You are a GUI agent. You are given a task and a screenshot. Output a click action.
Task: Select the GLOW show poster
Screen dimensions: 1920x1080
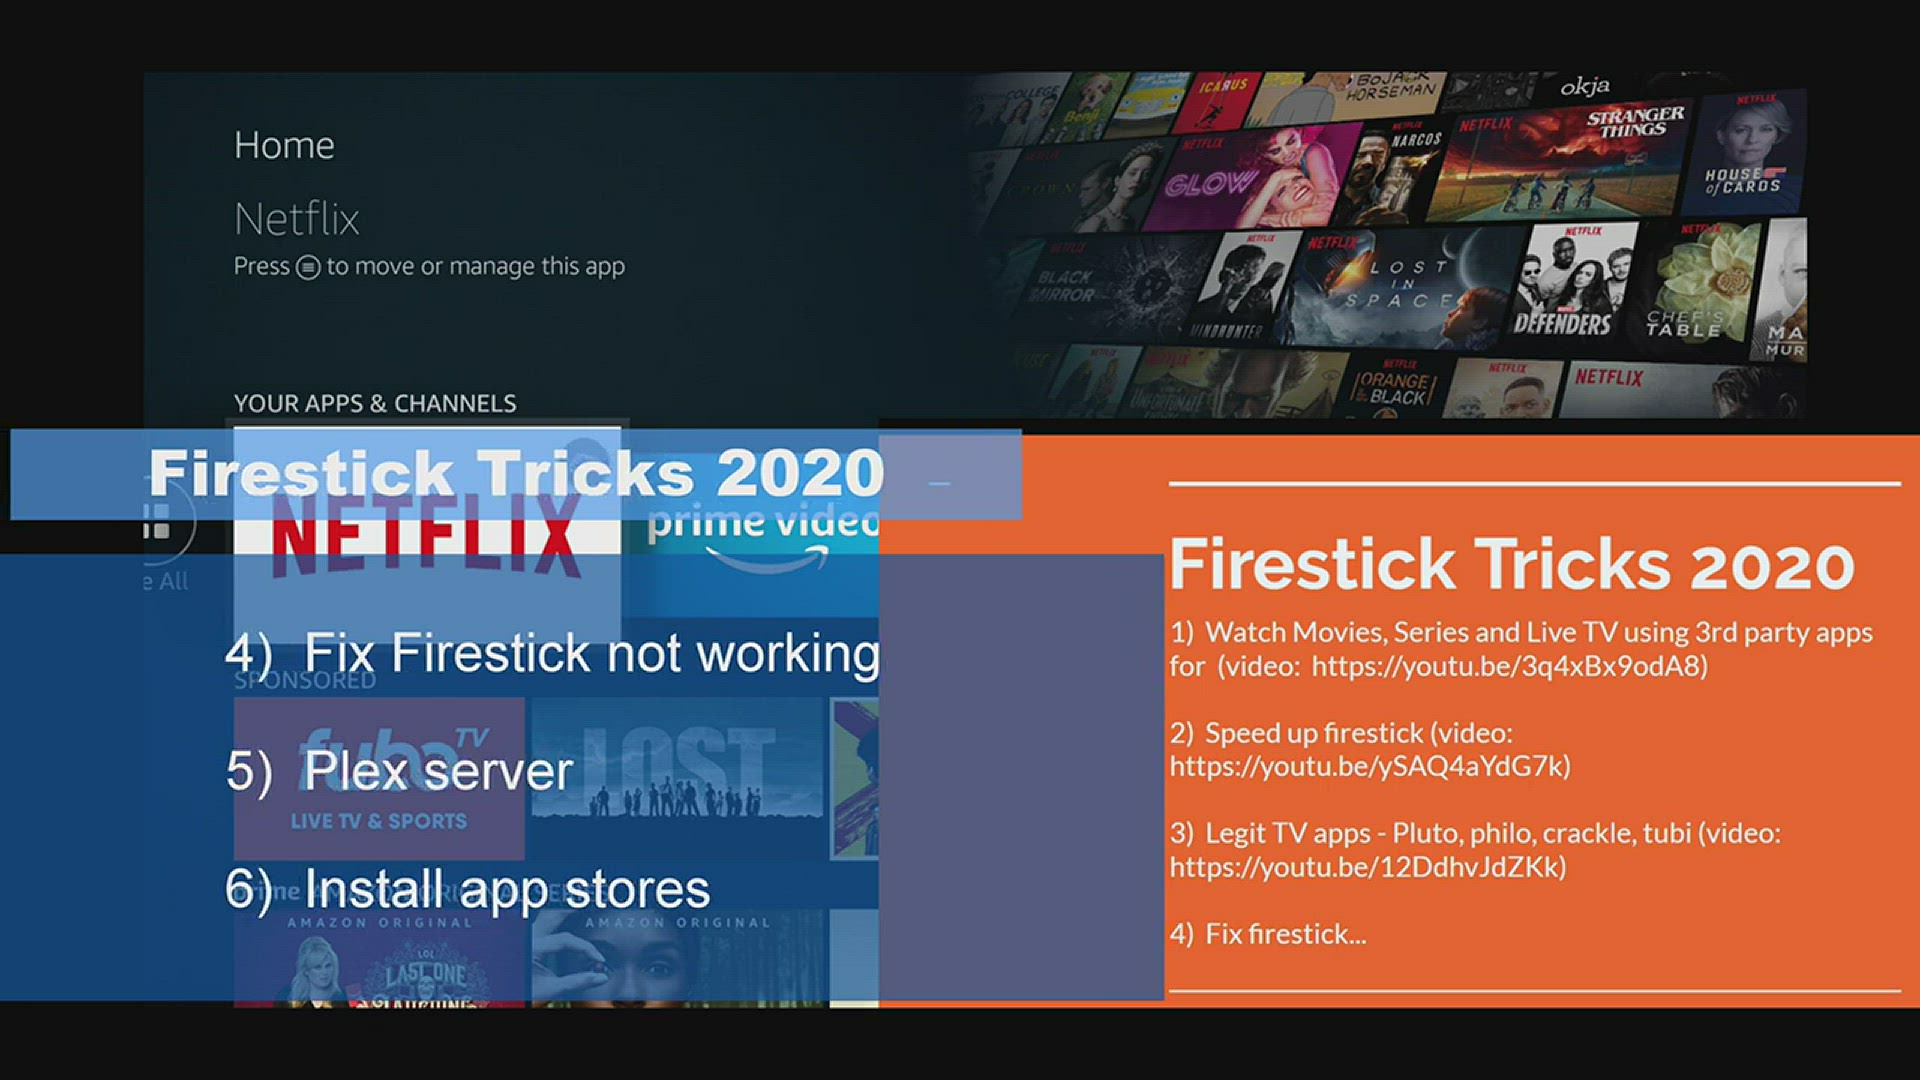1245,180
